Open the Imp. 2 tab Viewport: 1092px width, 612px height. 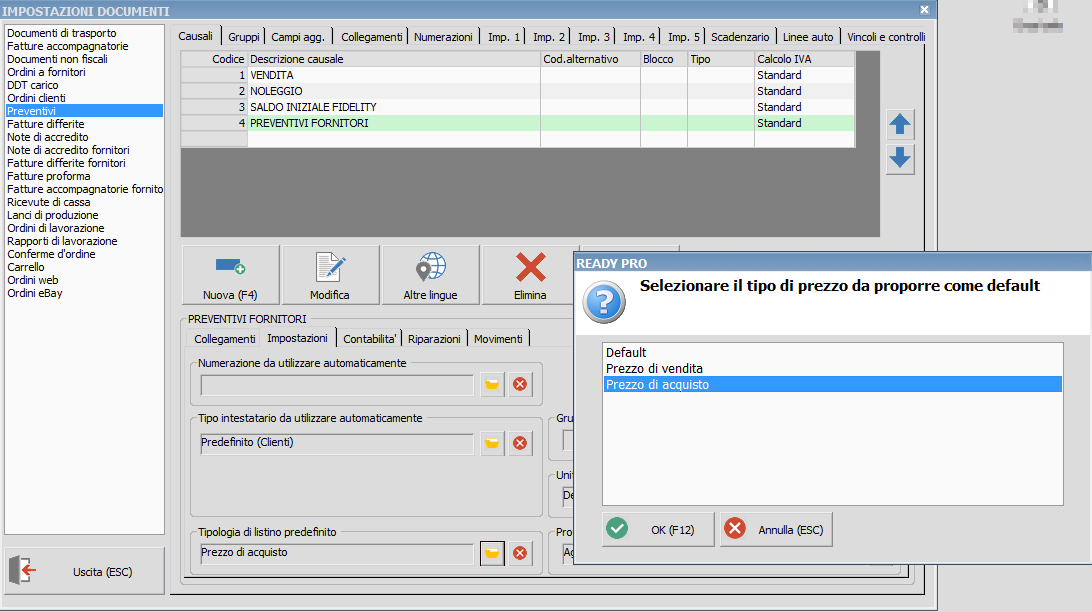[x=549, y=37]
